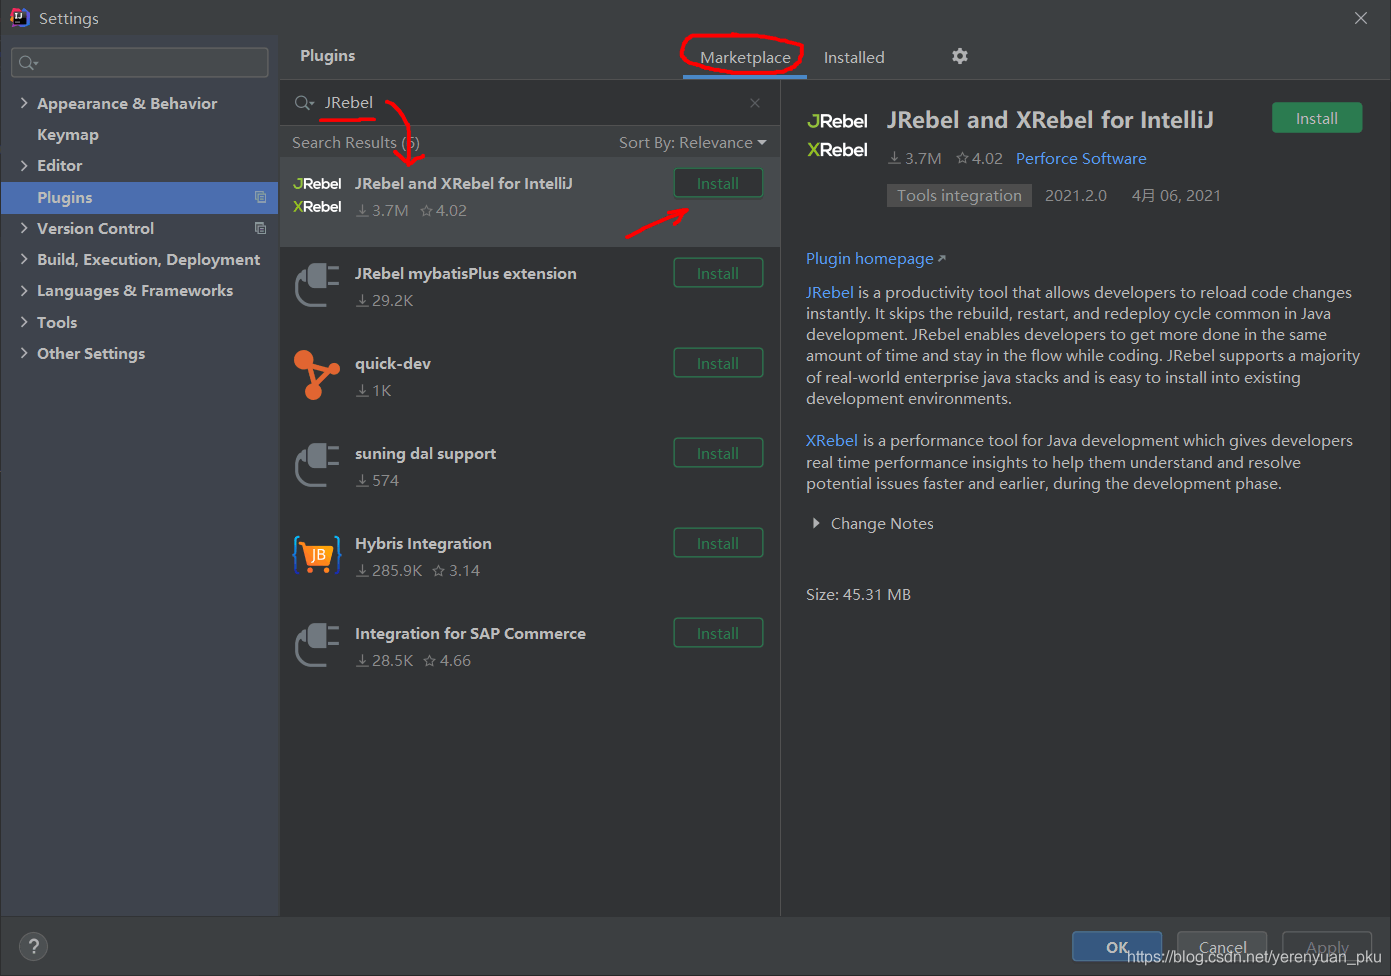Click the Plugins heading text

(x=327, y=56)
